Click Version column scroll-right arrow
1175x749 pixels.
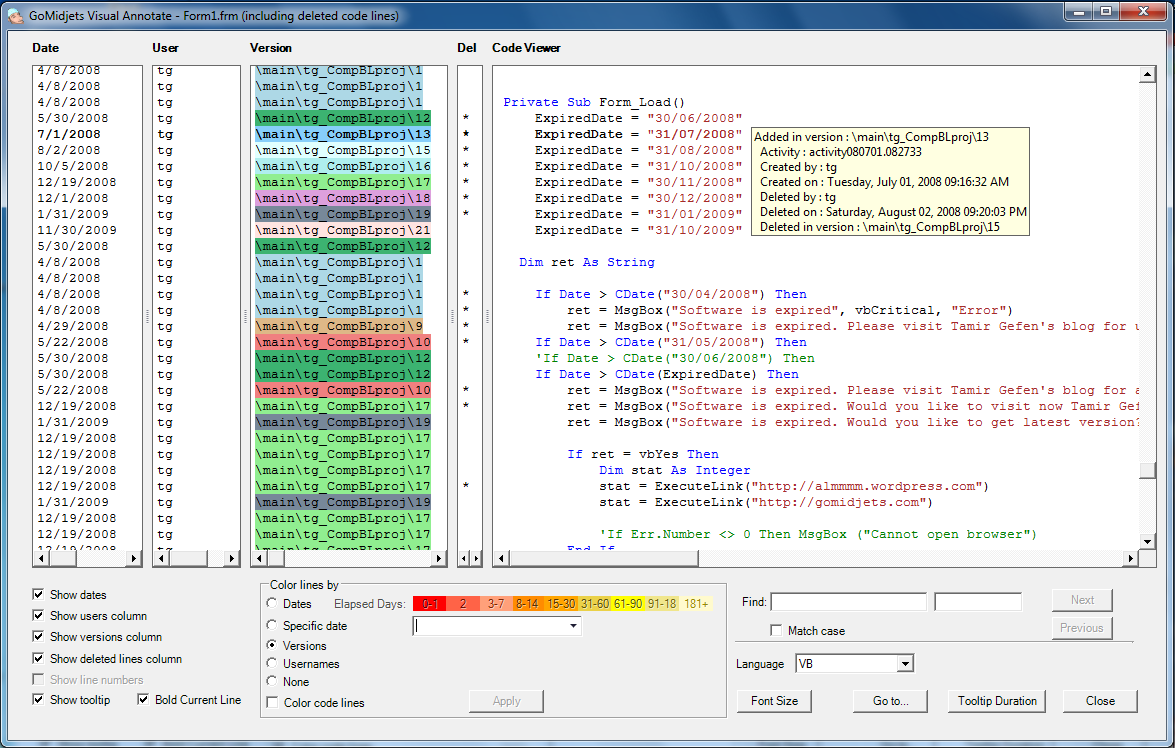click(439, 558)
